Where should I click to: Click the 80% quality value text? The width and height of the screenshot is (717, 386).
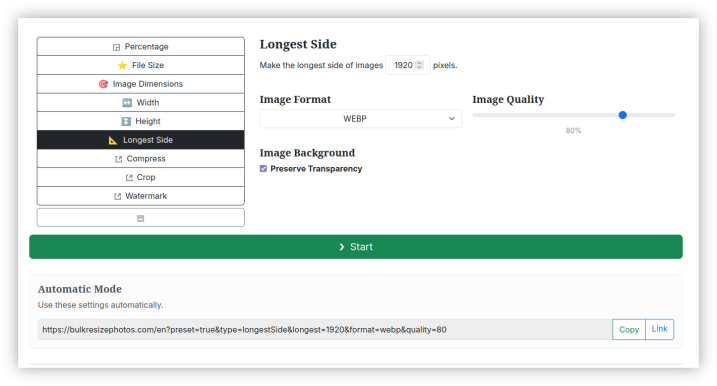coord(573,131)
